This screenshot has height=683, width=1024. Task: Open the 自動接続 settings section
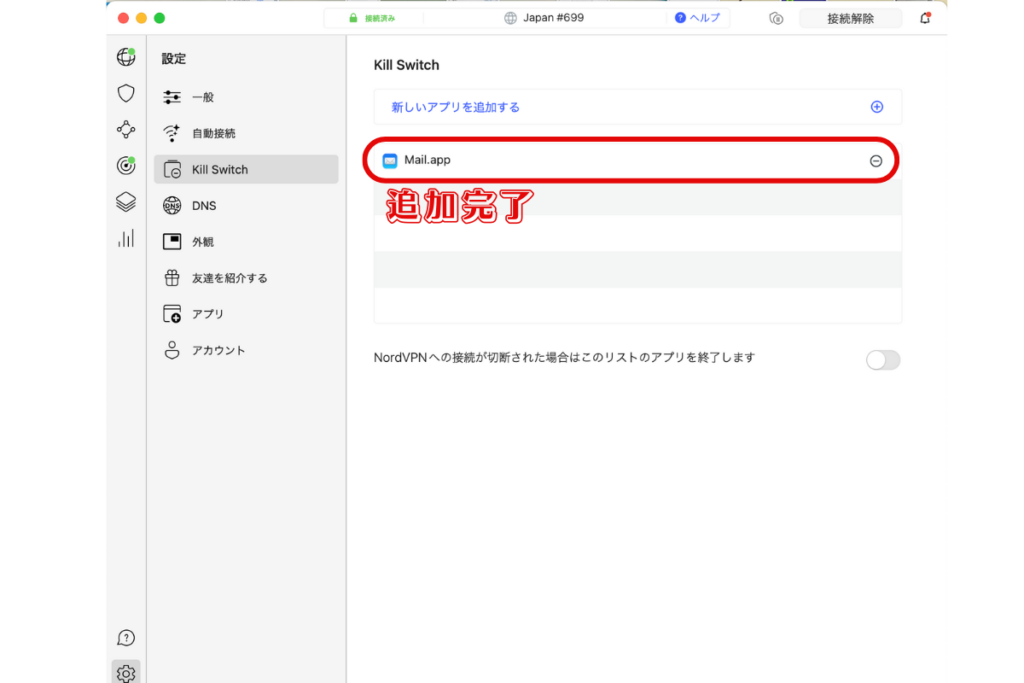point(213,133)
